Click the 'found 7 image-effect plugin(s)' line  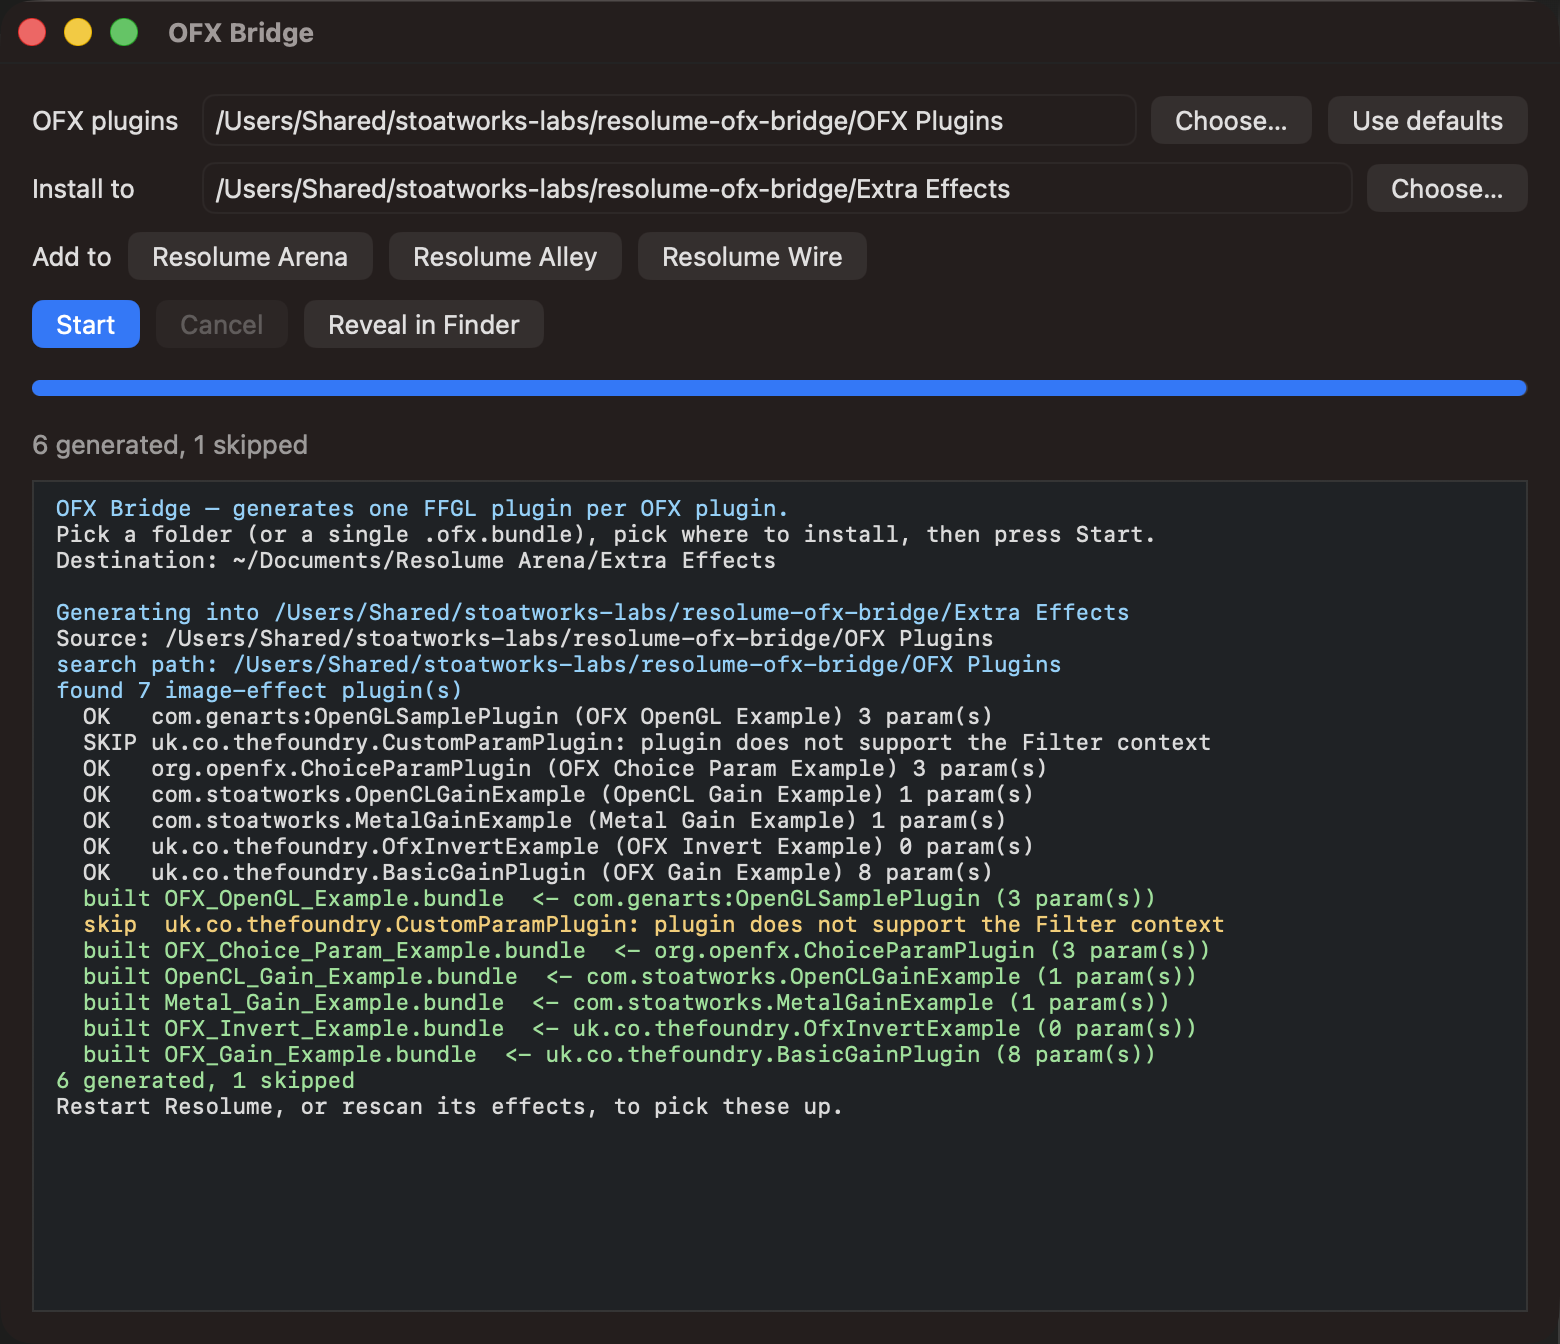pyautogui.click(x=259, y=690)
